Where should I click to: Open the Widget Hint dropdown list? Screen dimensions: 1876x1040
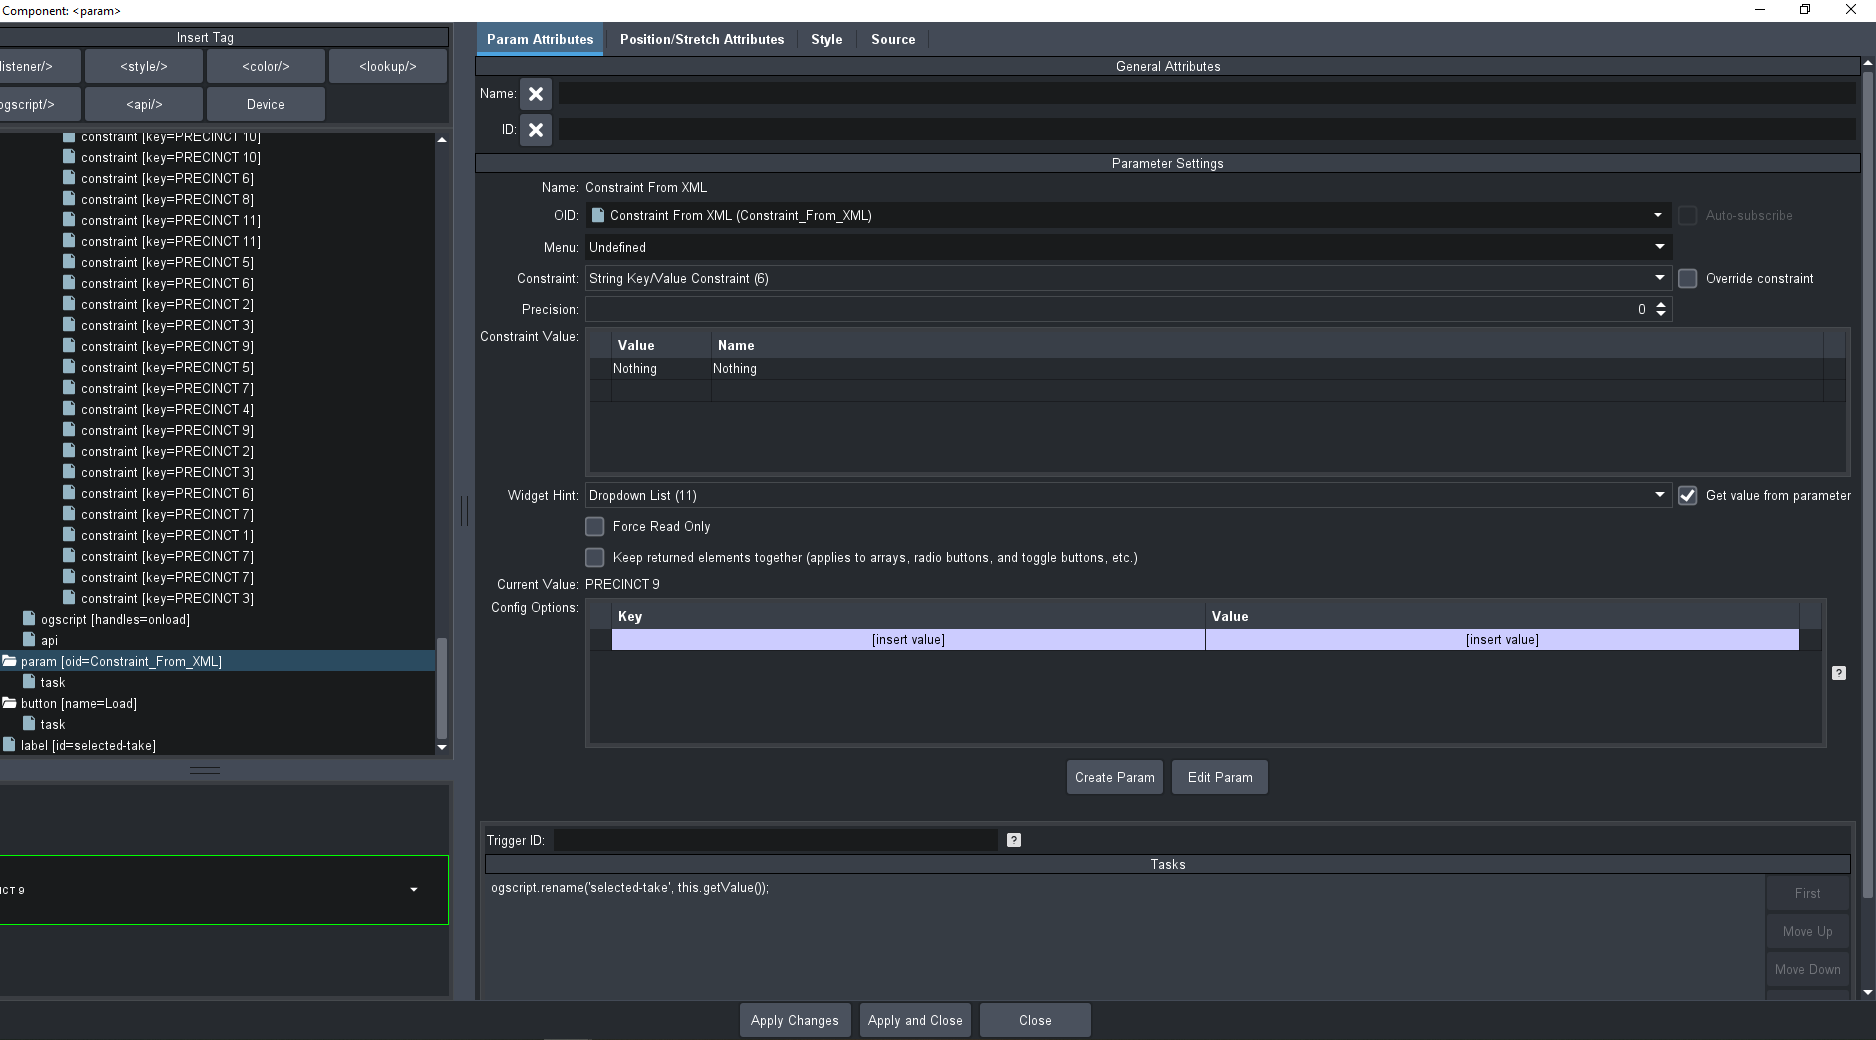[1659, 495]
